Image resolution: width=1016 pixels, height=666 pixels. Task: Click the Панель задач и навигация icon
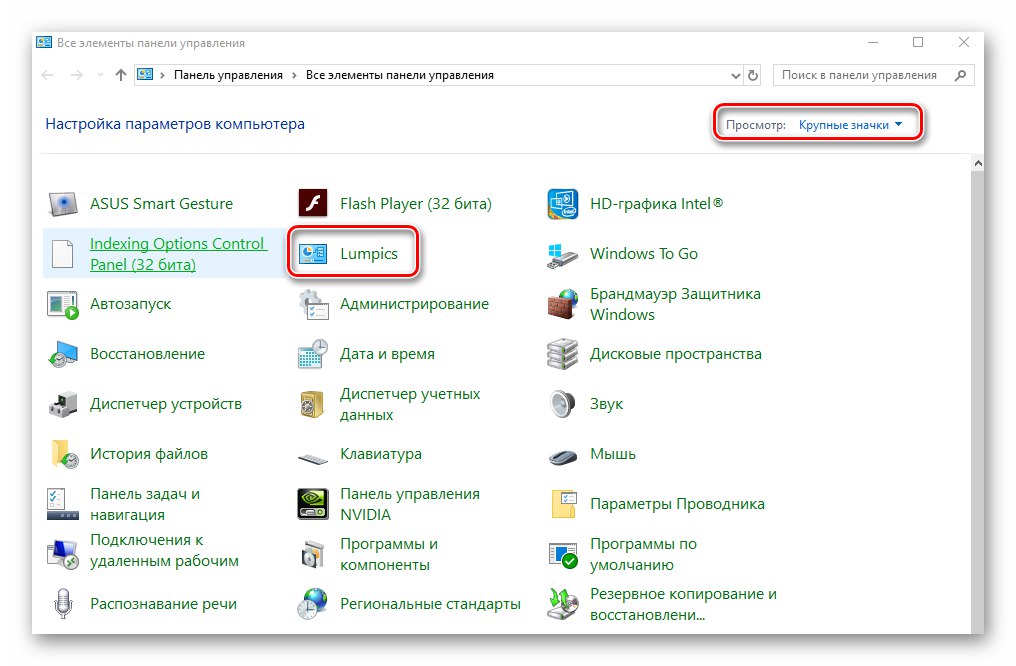pos(63,504)
